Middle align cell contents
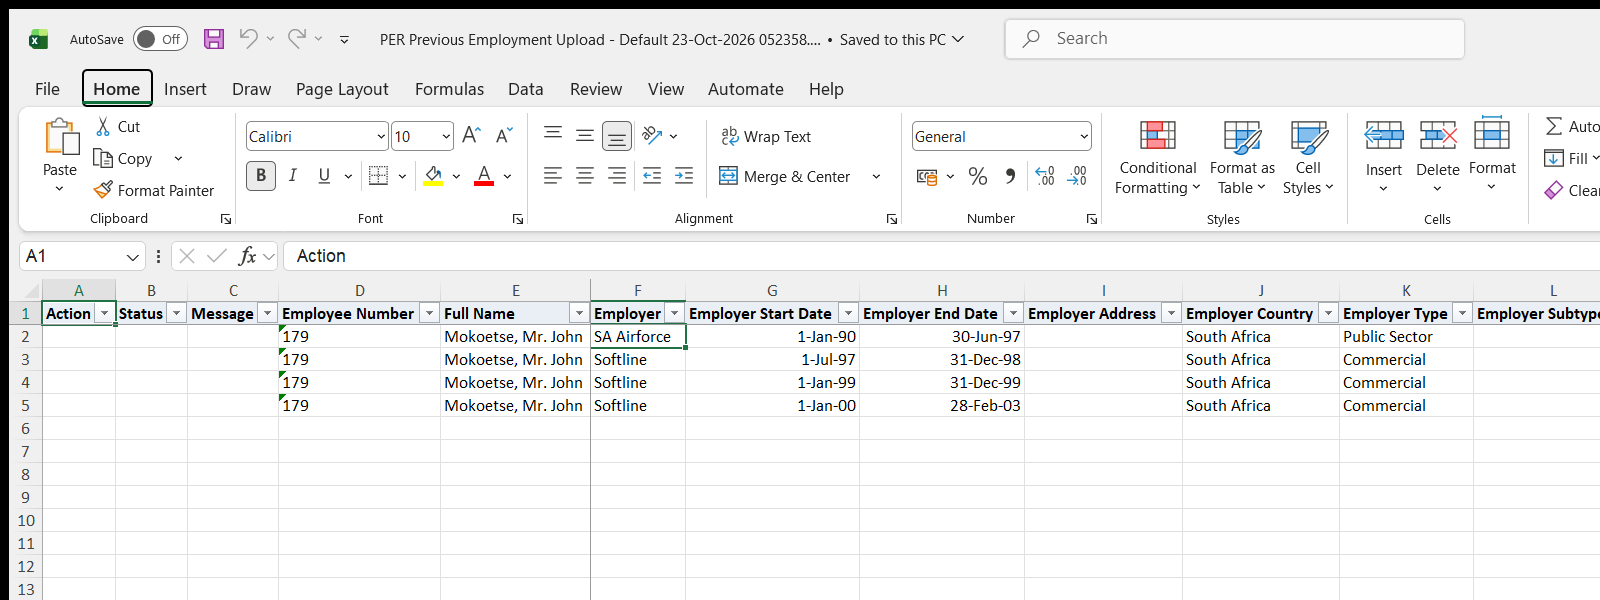The width and height of the screenshot is (1600, 600). pos(585,135)
